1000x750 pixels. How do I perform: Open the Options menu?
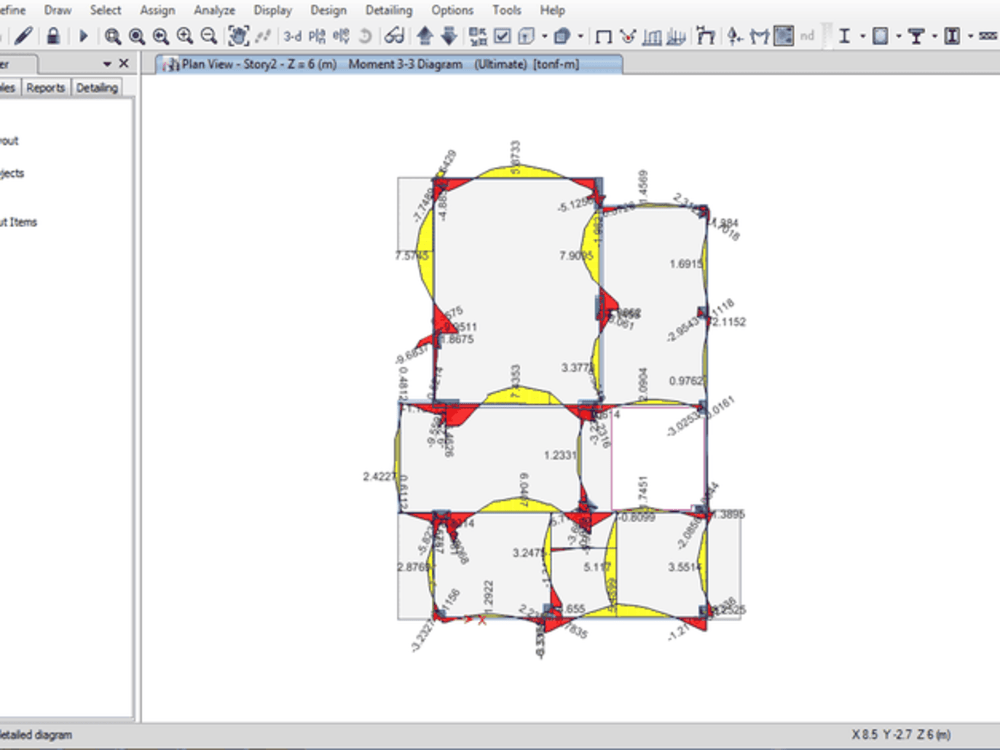(452, 10)
